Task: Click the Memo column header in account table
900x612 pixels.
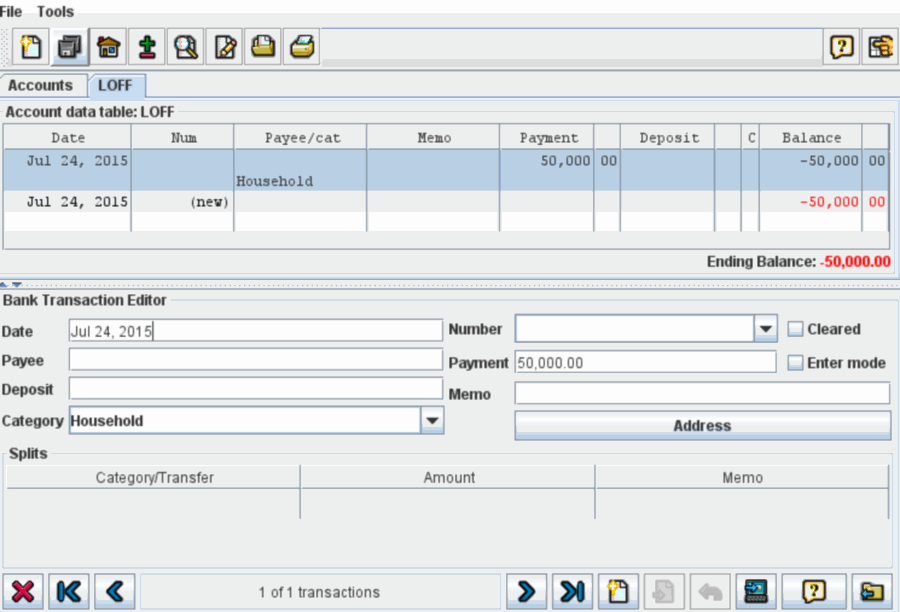Action: click(x=433, y=138)
